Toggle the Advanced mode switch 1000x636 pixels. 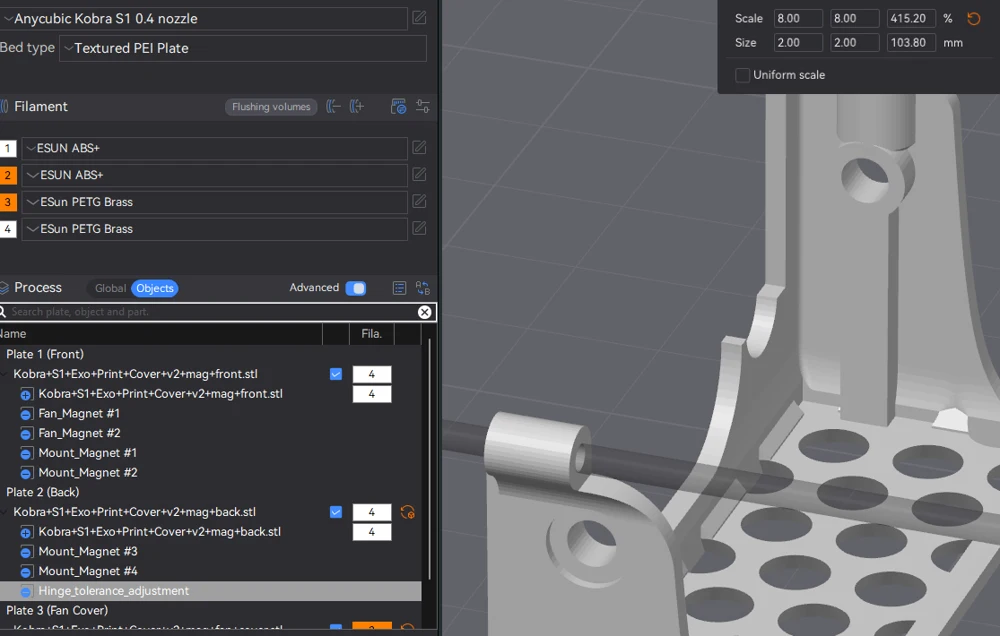click(356, 288)
